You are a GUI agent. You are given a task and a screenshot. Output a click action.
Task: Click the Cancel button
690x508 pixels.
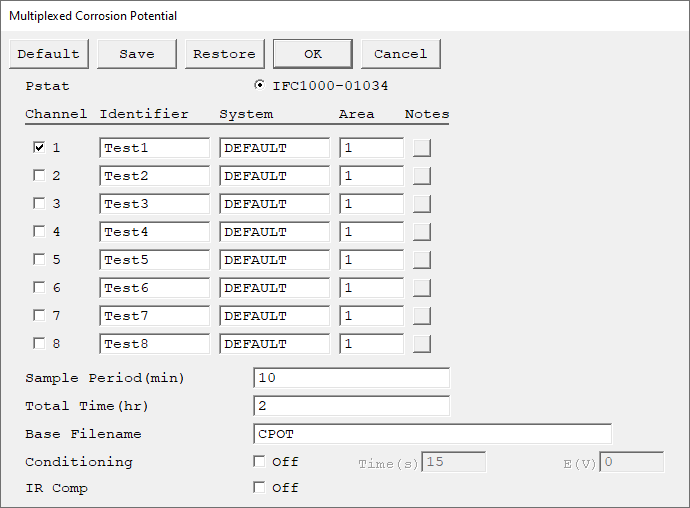point(401,54)
